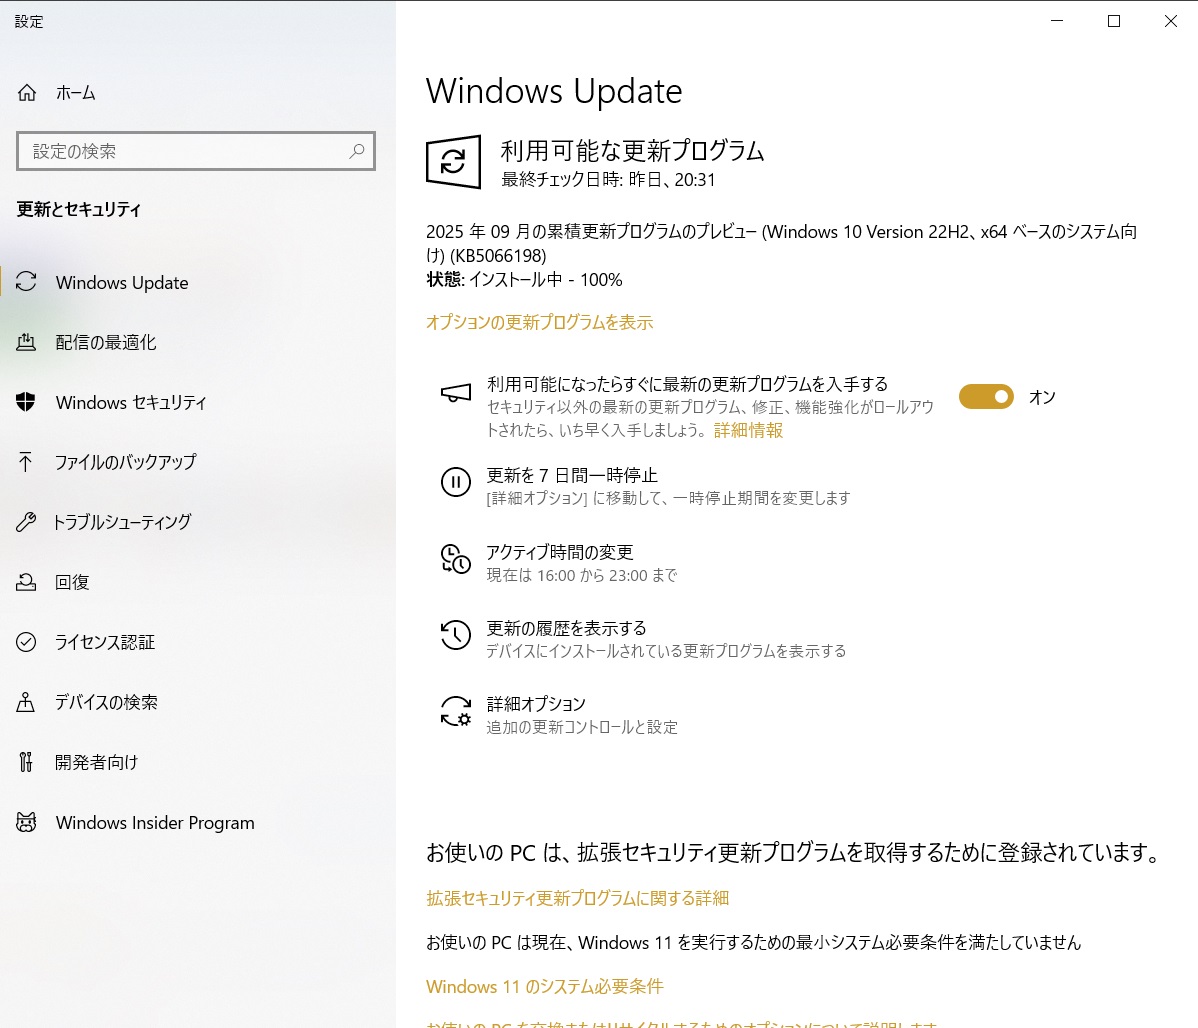This screenshot has height=1028, width=1198.
Task: Click the デバイスの検索 locator icon
Action: click(x=26, y=702)
